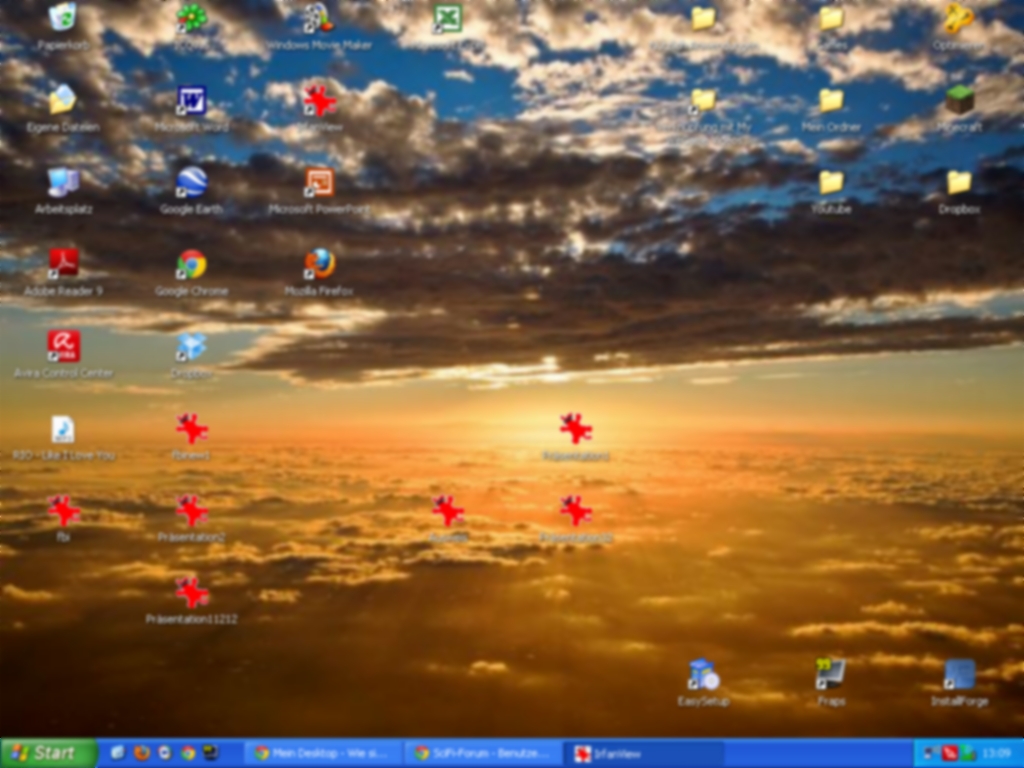Open the EasySetup desktop icon
This screenshot has width=1024, height=768.
tap(703, 675)
